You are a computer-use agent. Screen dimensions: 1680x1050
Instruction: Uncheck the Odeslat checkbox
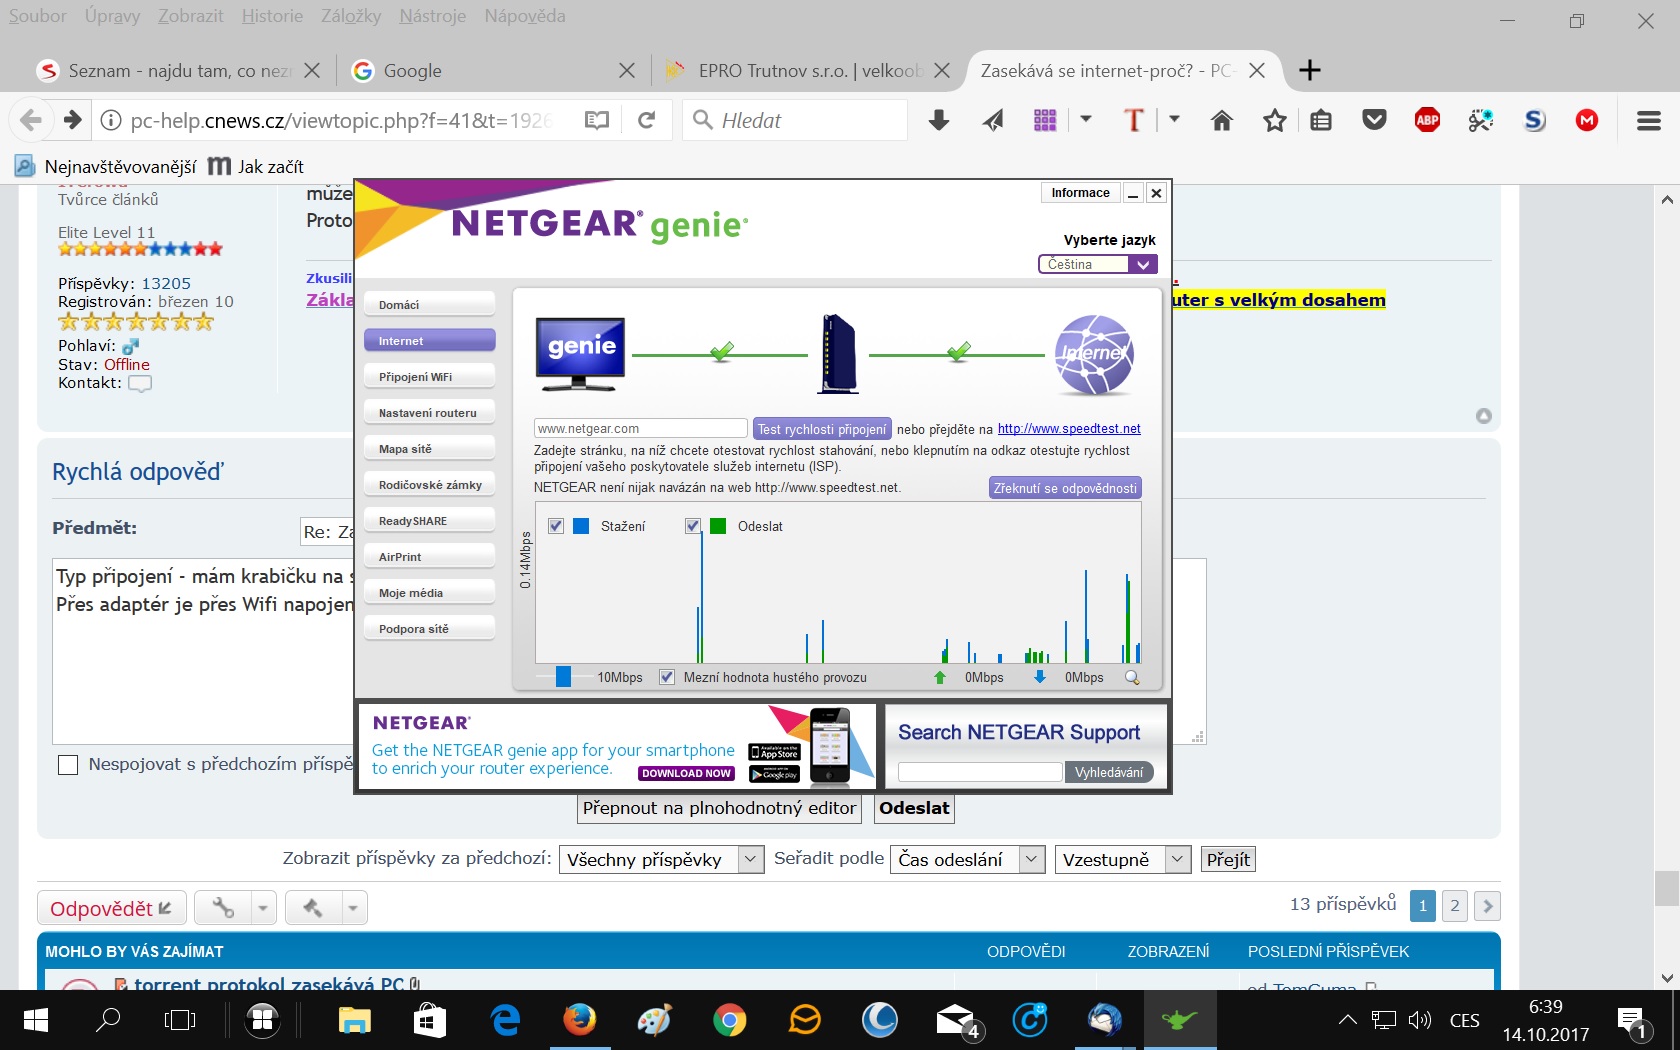click(x=692, y=526)
